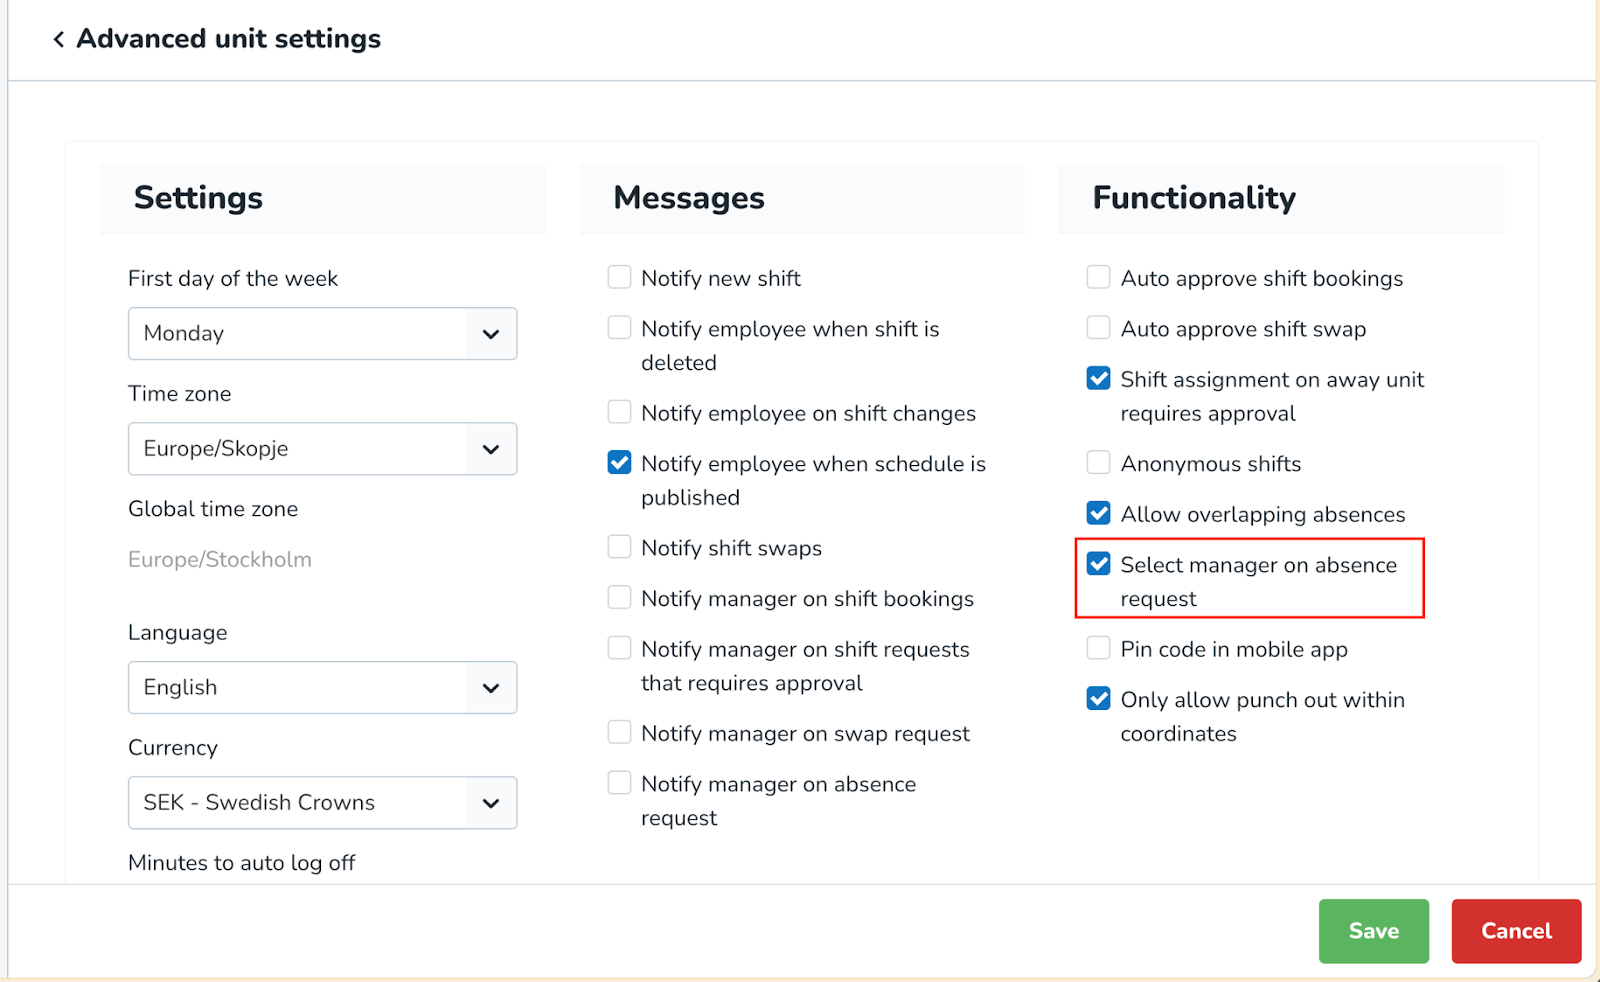Viewport: 1600px width, 982px height.
Task: Enable Anonymous shifts checkbox
Action: 1099,462
